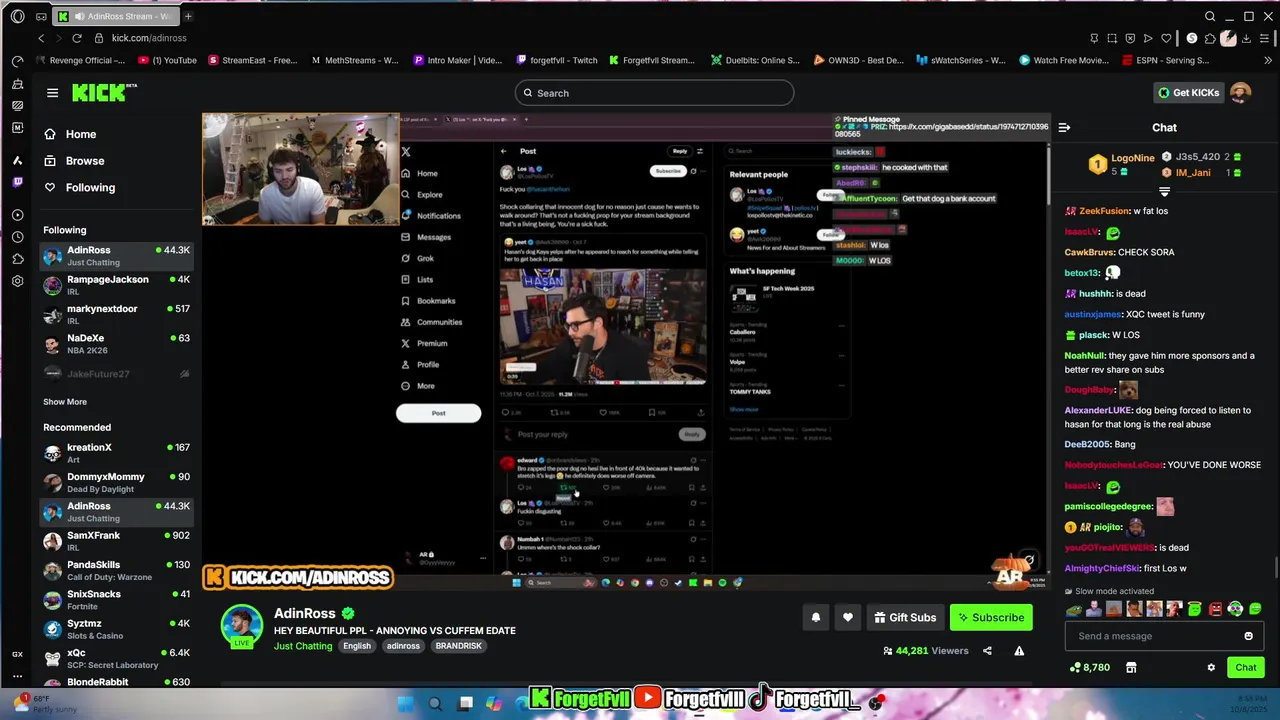Click the browser snapshot icon
This screenshot has height=720, width=1280.
pyautogui.click(x=1112, y=38)
